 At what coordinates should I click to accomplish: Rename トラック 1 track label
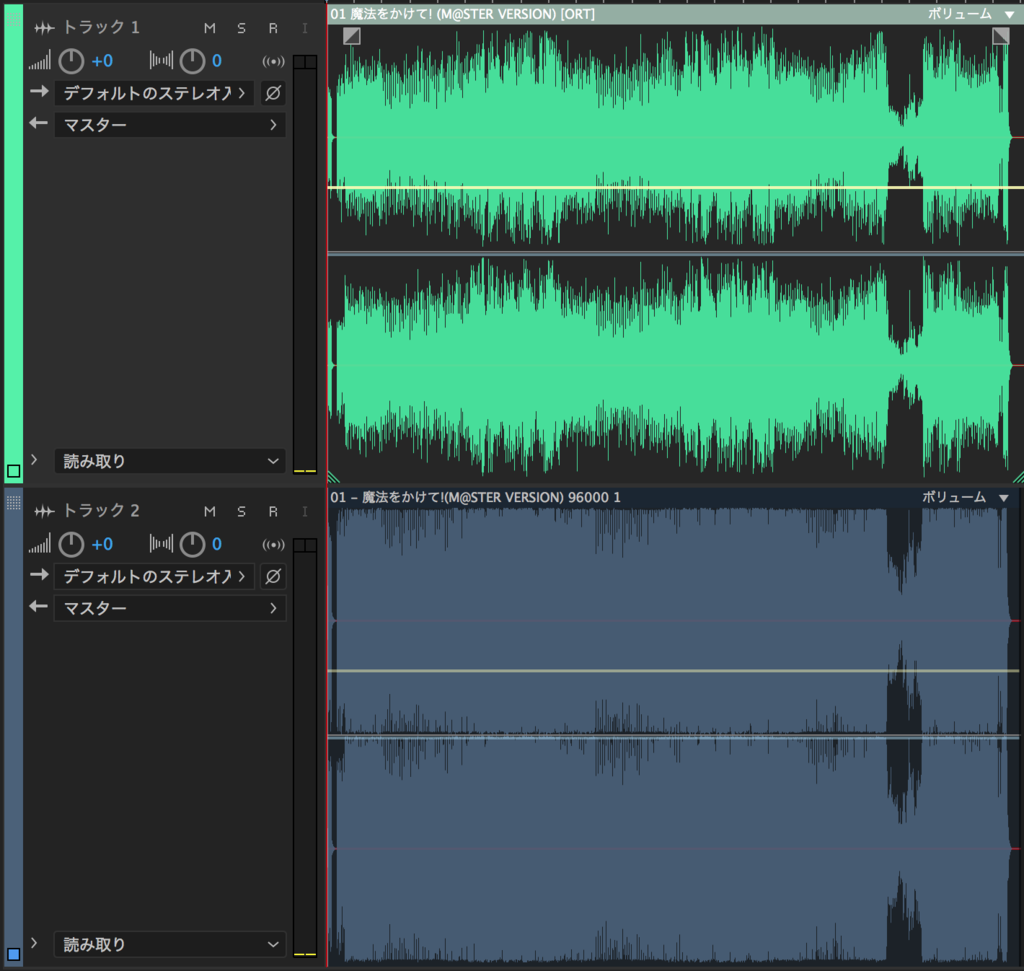(x=101, y=27)
